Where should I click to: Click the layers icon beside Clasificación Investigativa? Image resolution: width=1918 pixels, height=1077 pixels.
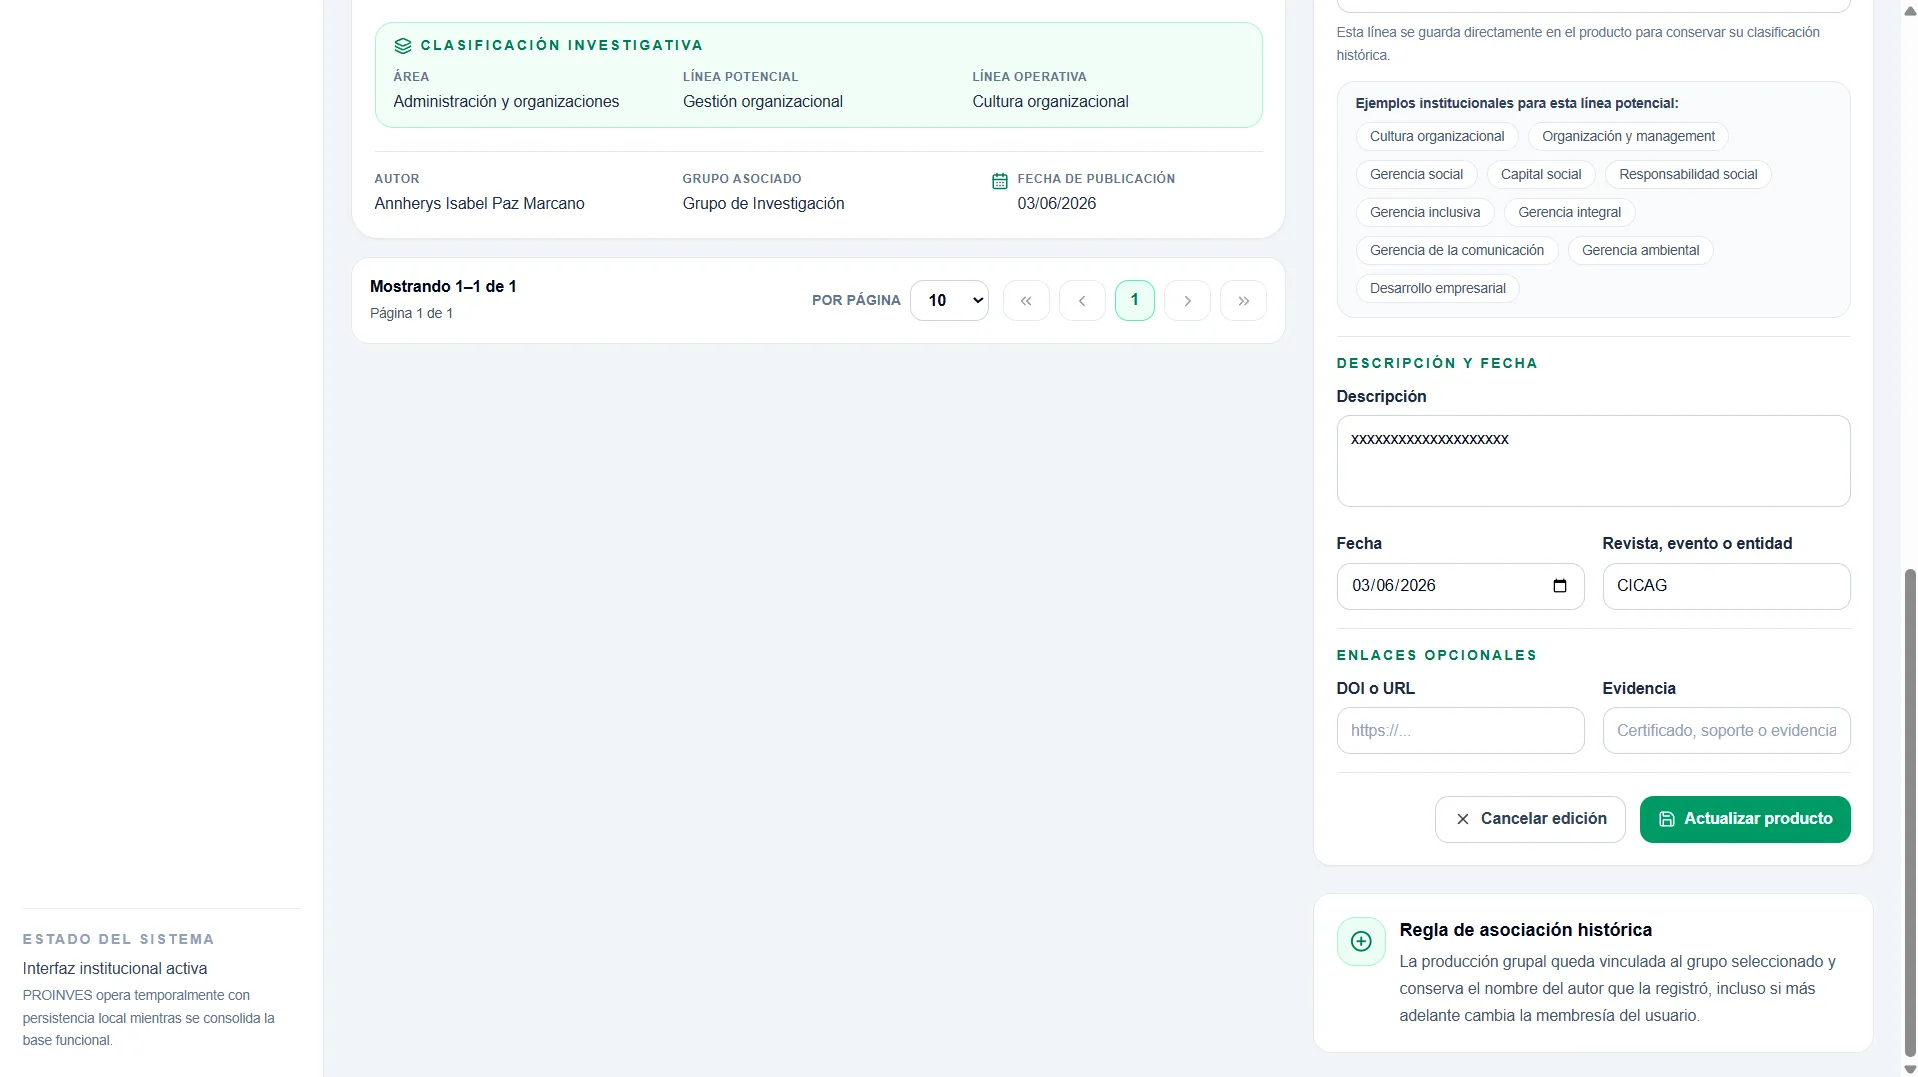(403, 46)
